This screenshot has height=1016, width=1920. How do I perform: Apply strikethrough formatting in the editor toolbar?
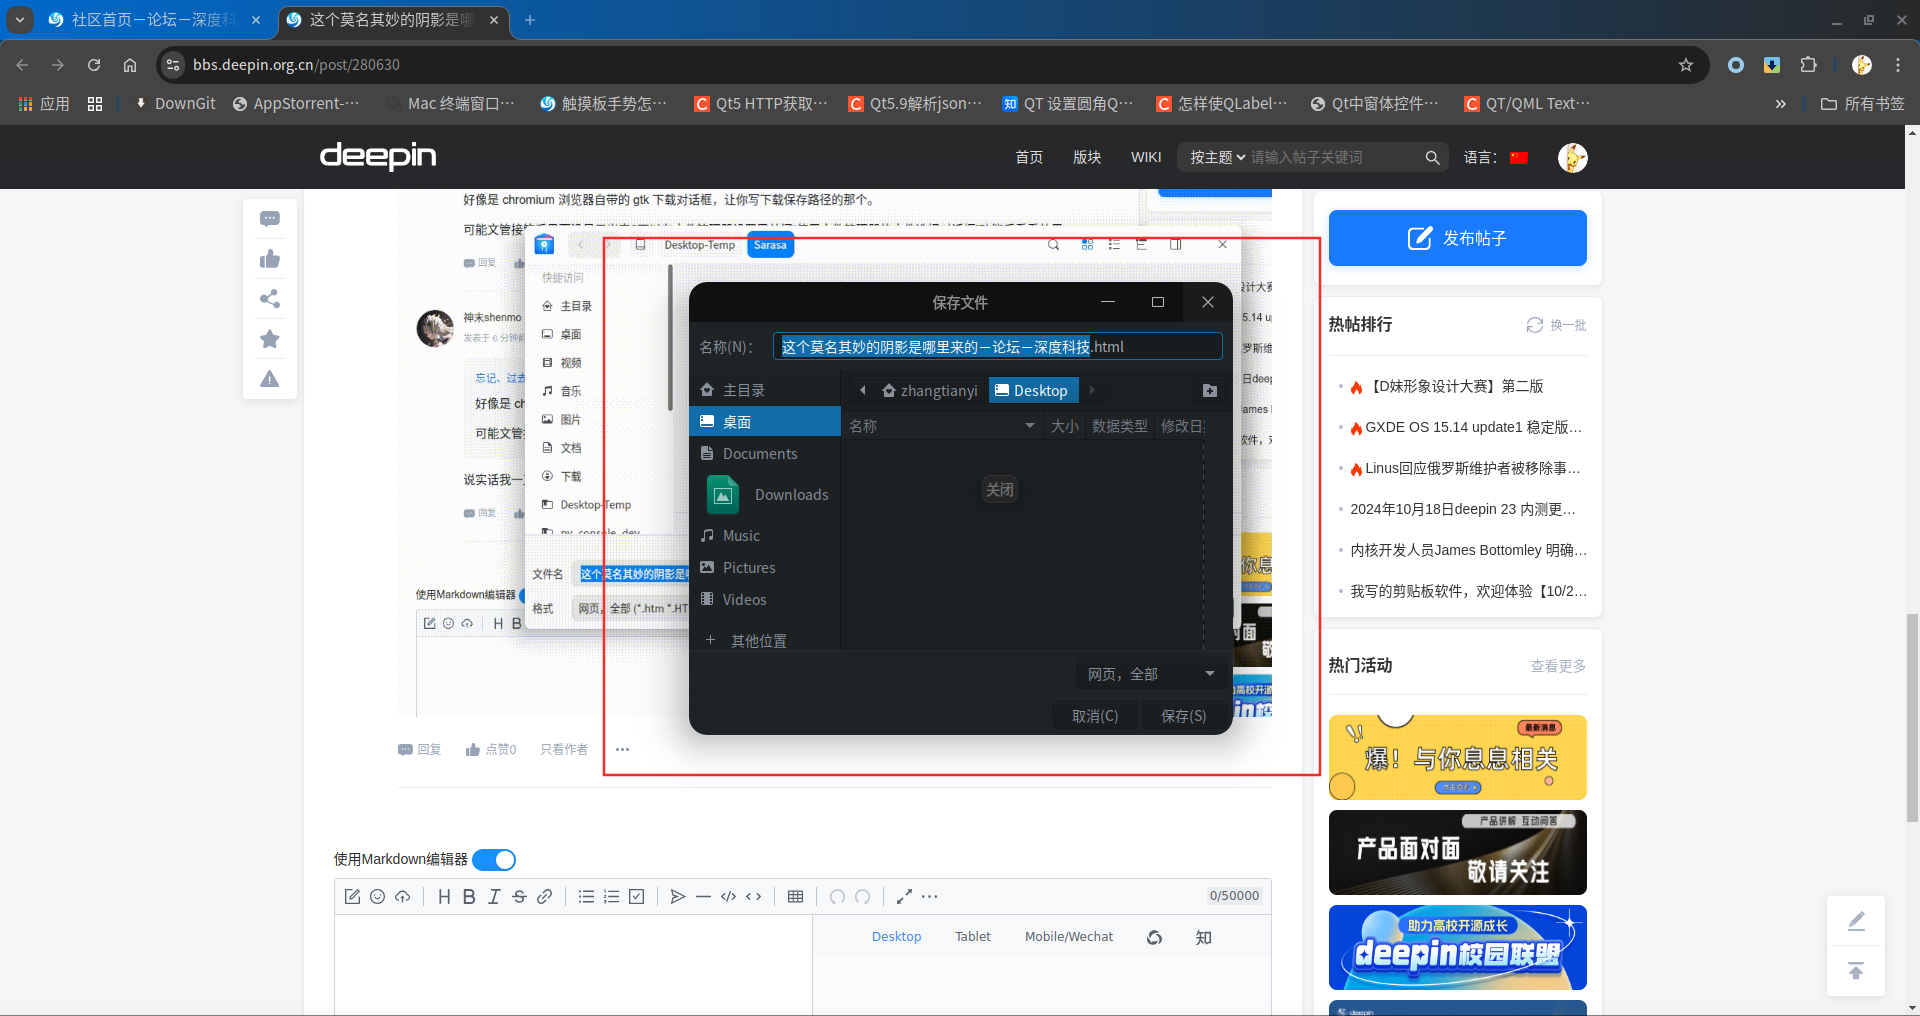coord(519,896)
